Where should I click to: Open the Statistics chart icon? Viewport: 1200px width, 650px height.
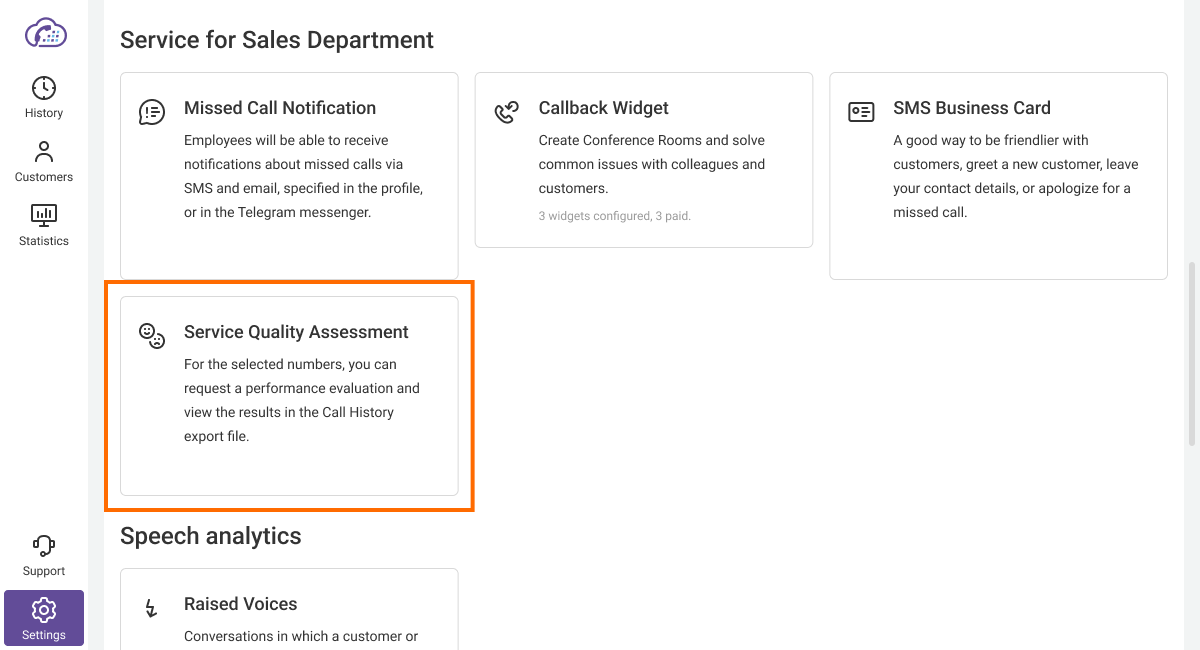(44, 215)
